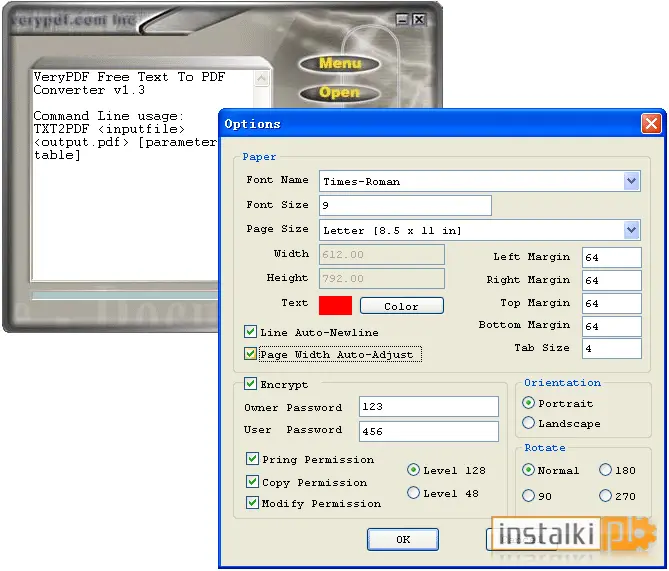The width and height of the screenshot is (669, 571).
Task: Select Level 128 encryption radio button
Action: tap(413, 470)
